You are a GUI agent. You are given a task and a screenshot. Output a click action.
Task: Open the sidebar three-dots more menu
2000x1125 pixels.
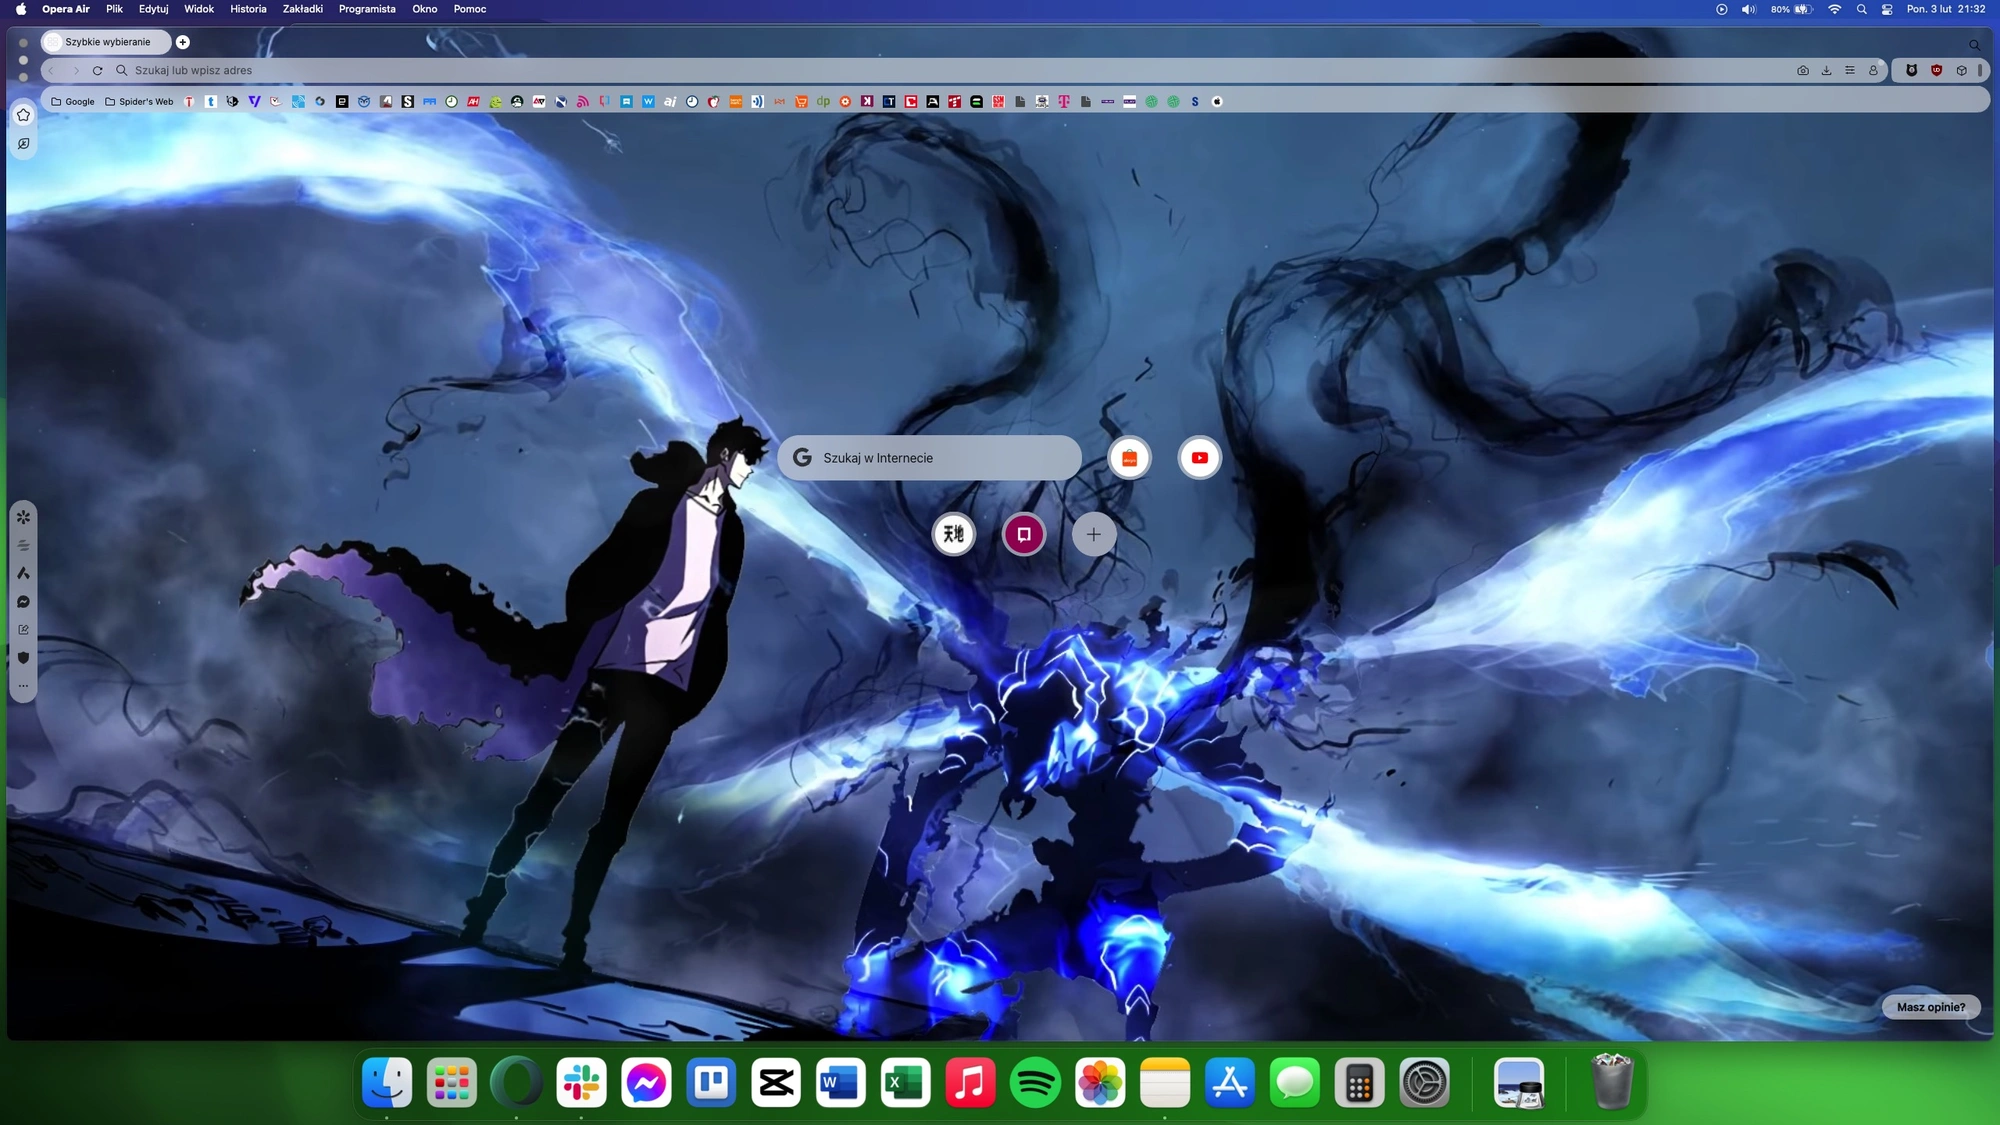(x=24, y=686)
